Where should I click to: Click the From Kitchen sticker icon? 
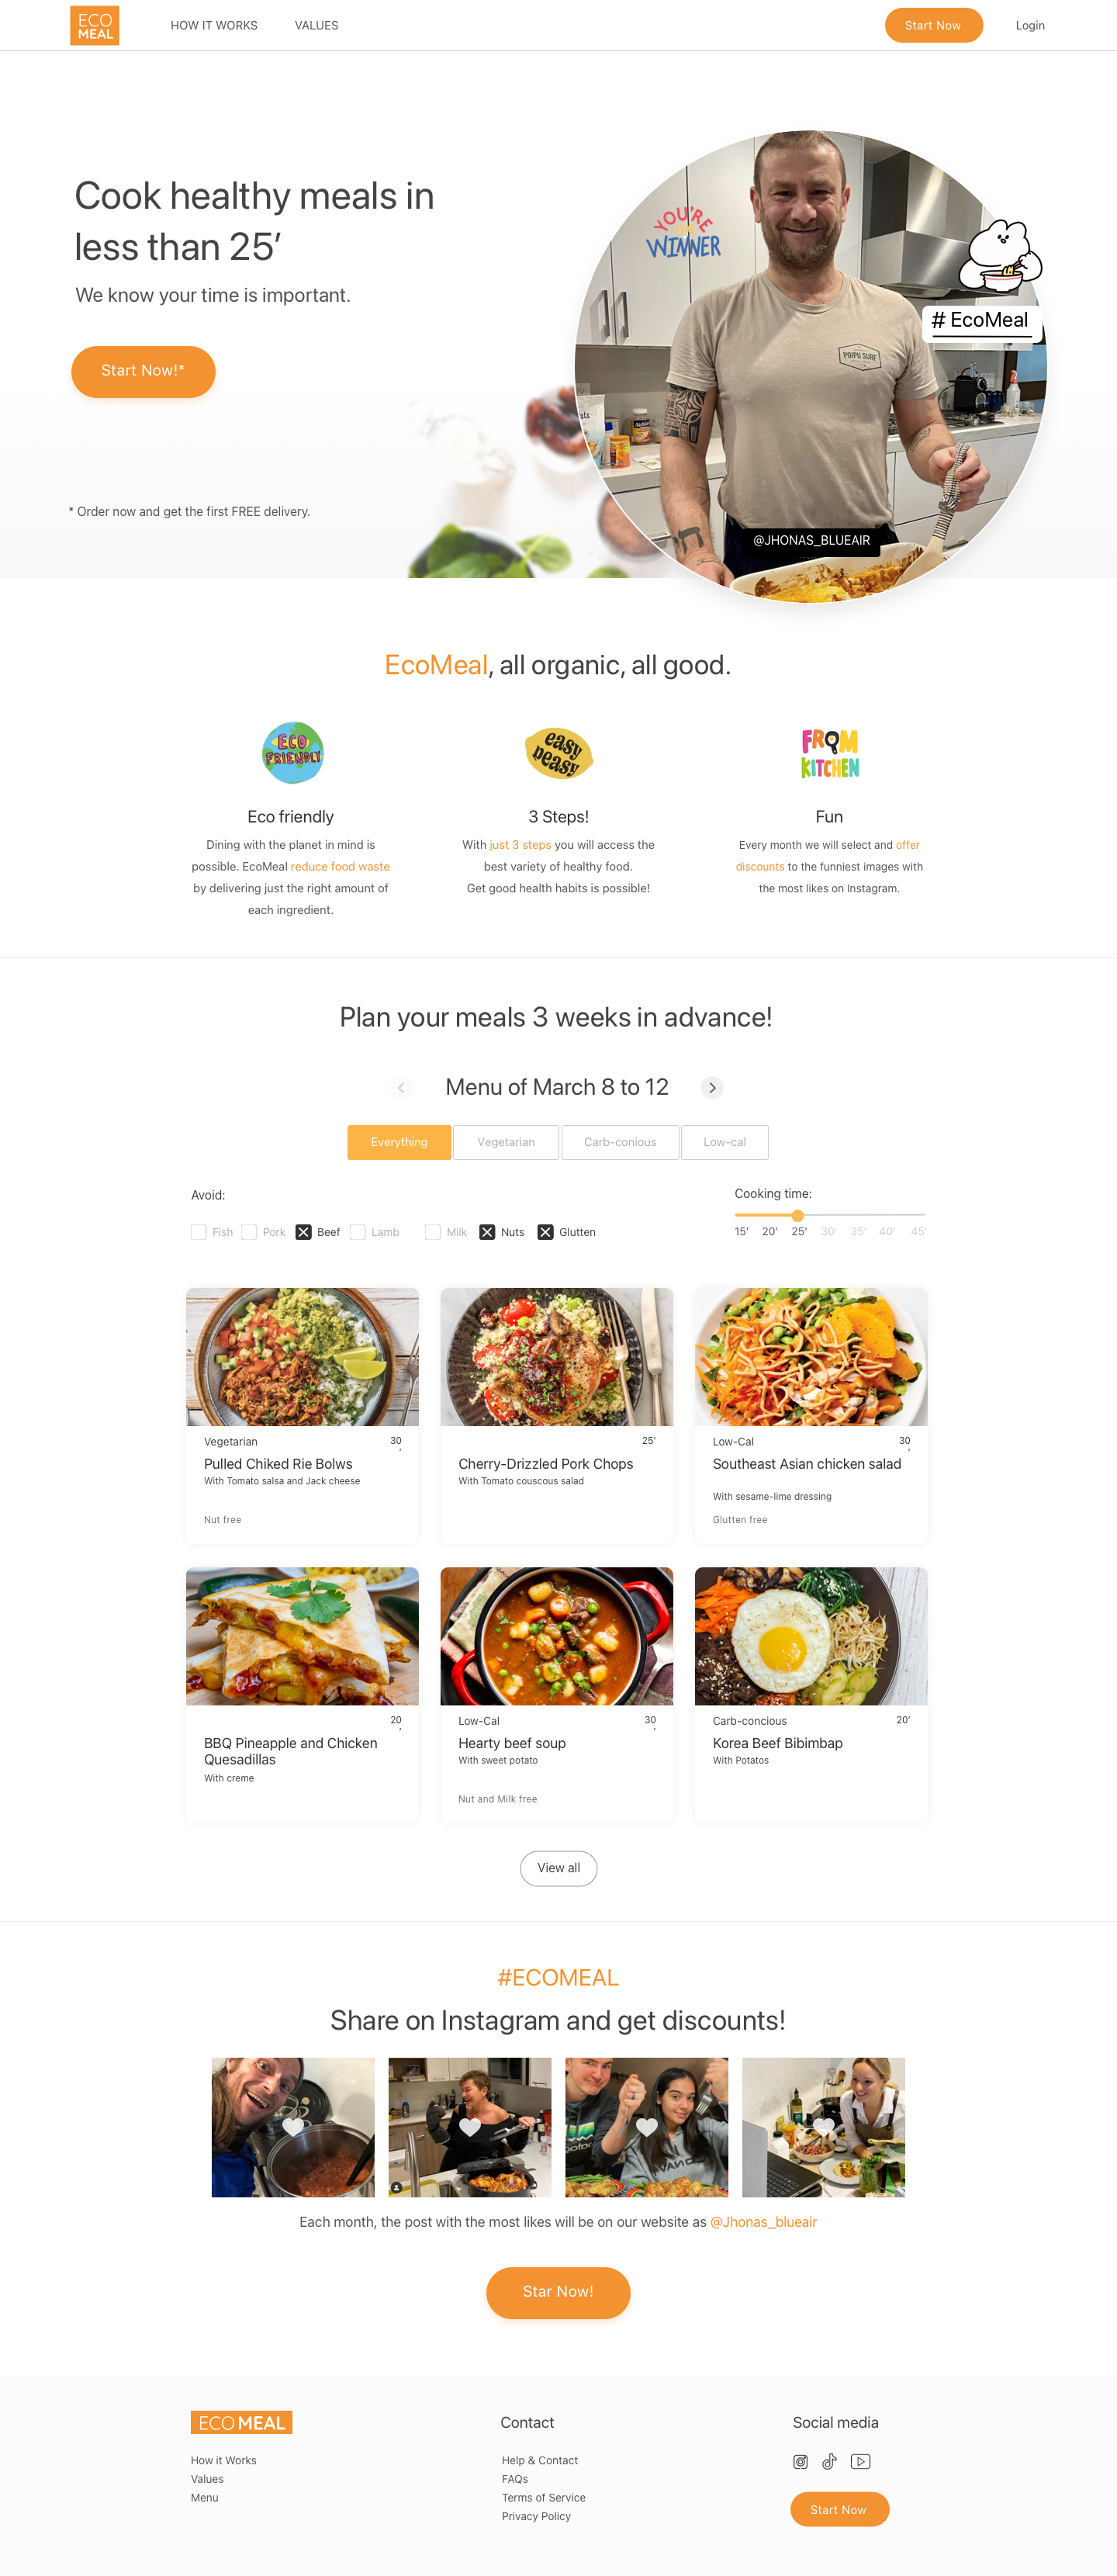pos(829,753)
